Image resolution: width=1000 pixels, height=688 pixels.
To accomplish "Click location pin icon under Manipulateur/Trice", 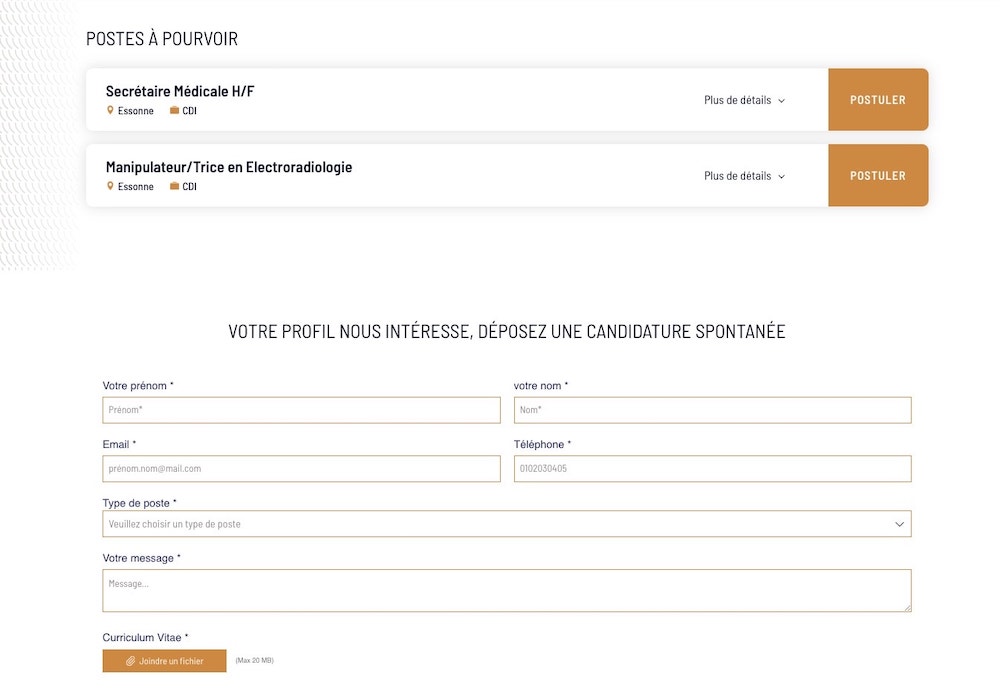I will [110, 186].
